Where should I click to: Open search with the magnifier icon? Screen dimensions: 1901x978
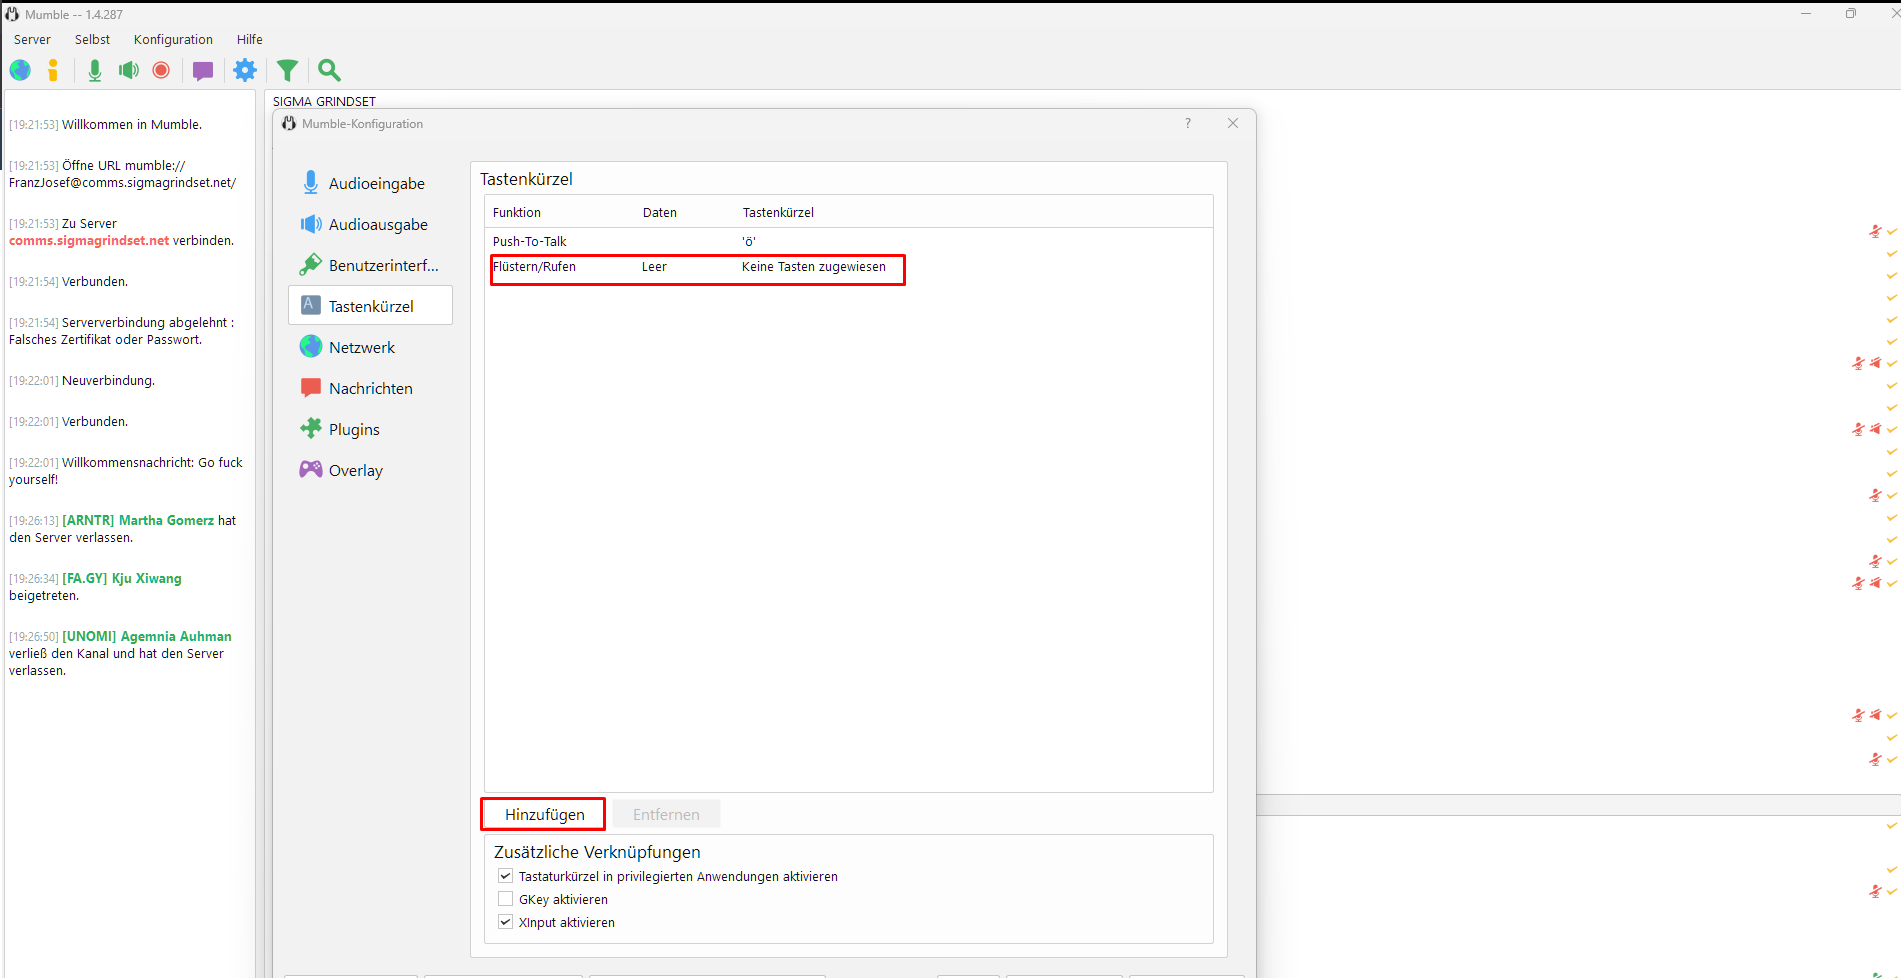tap(329, 70)
